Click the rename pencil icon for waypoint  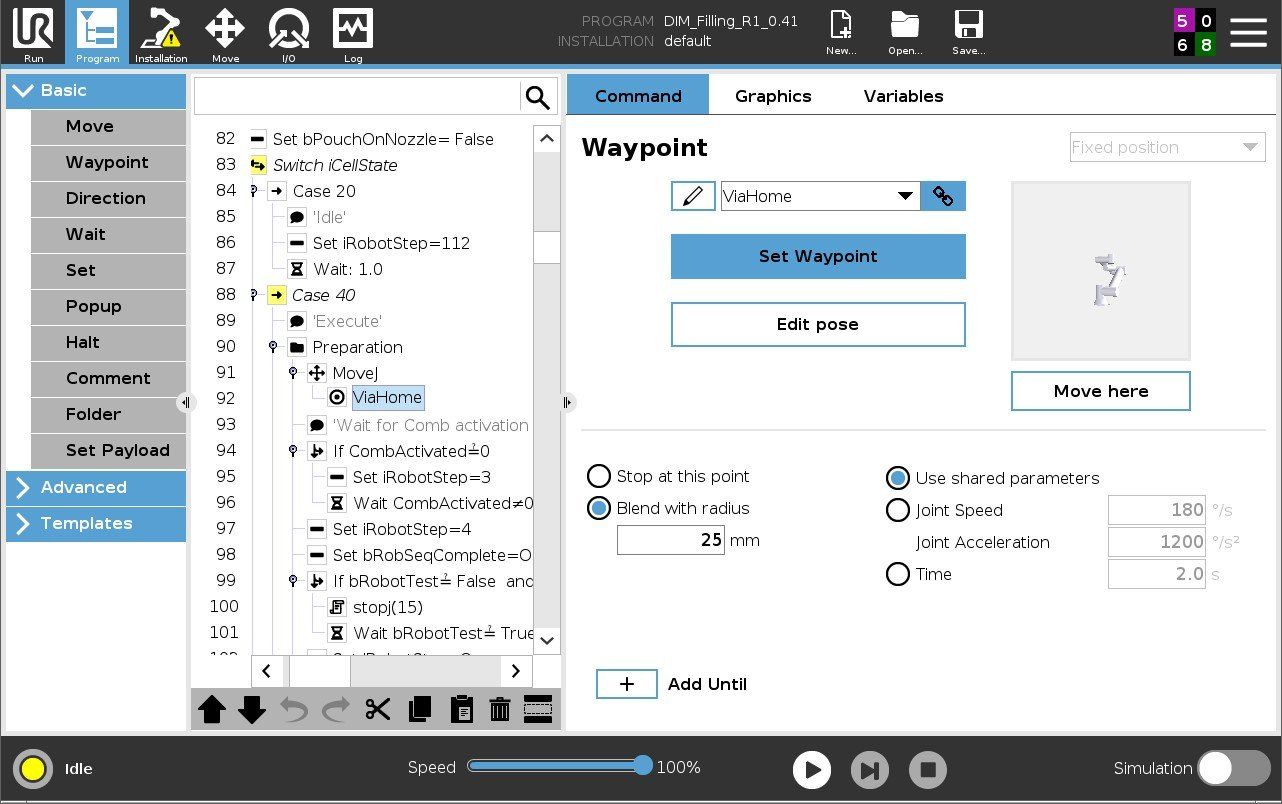[x=693, y=196]
